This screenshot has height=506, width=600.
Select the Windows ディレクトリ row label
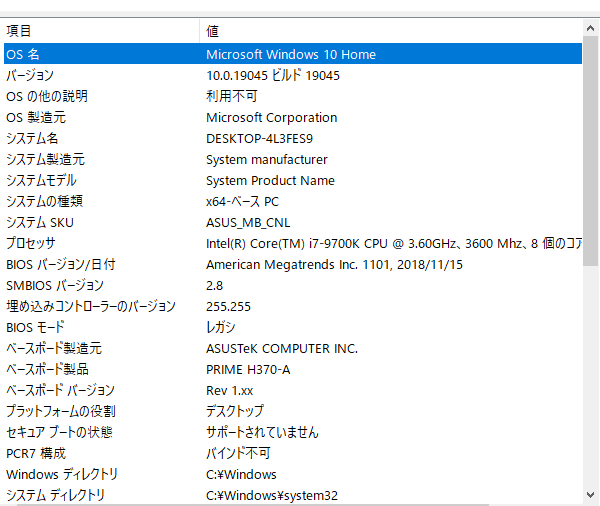tap(62, 475)
